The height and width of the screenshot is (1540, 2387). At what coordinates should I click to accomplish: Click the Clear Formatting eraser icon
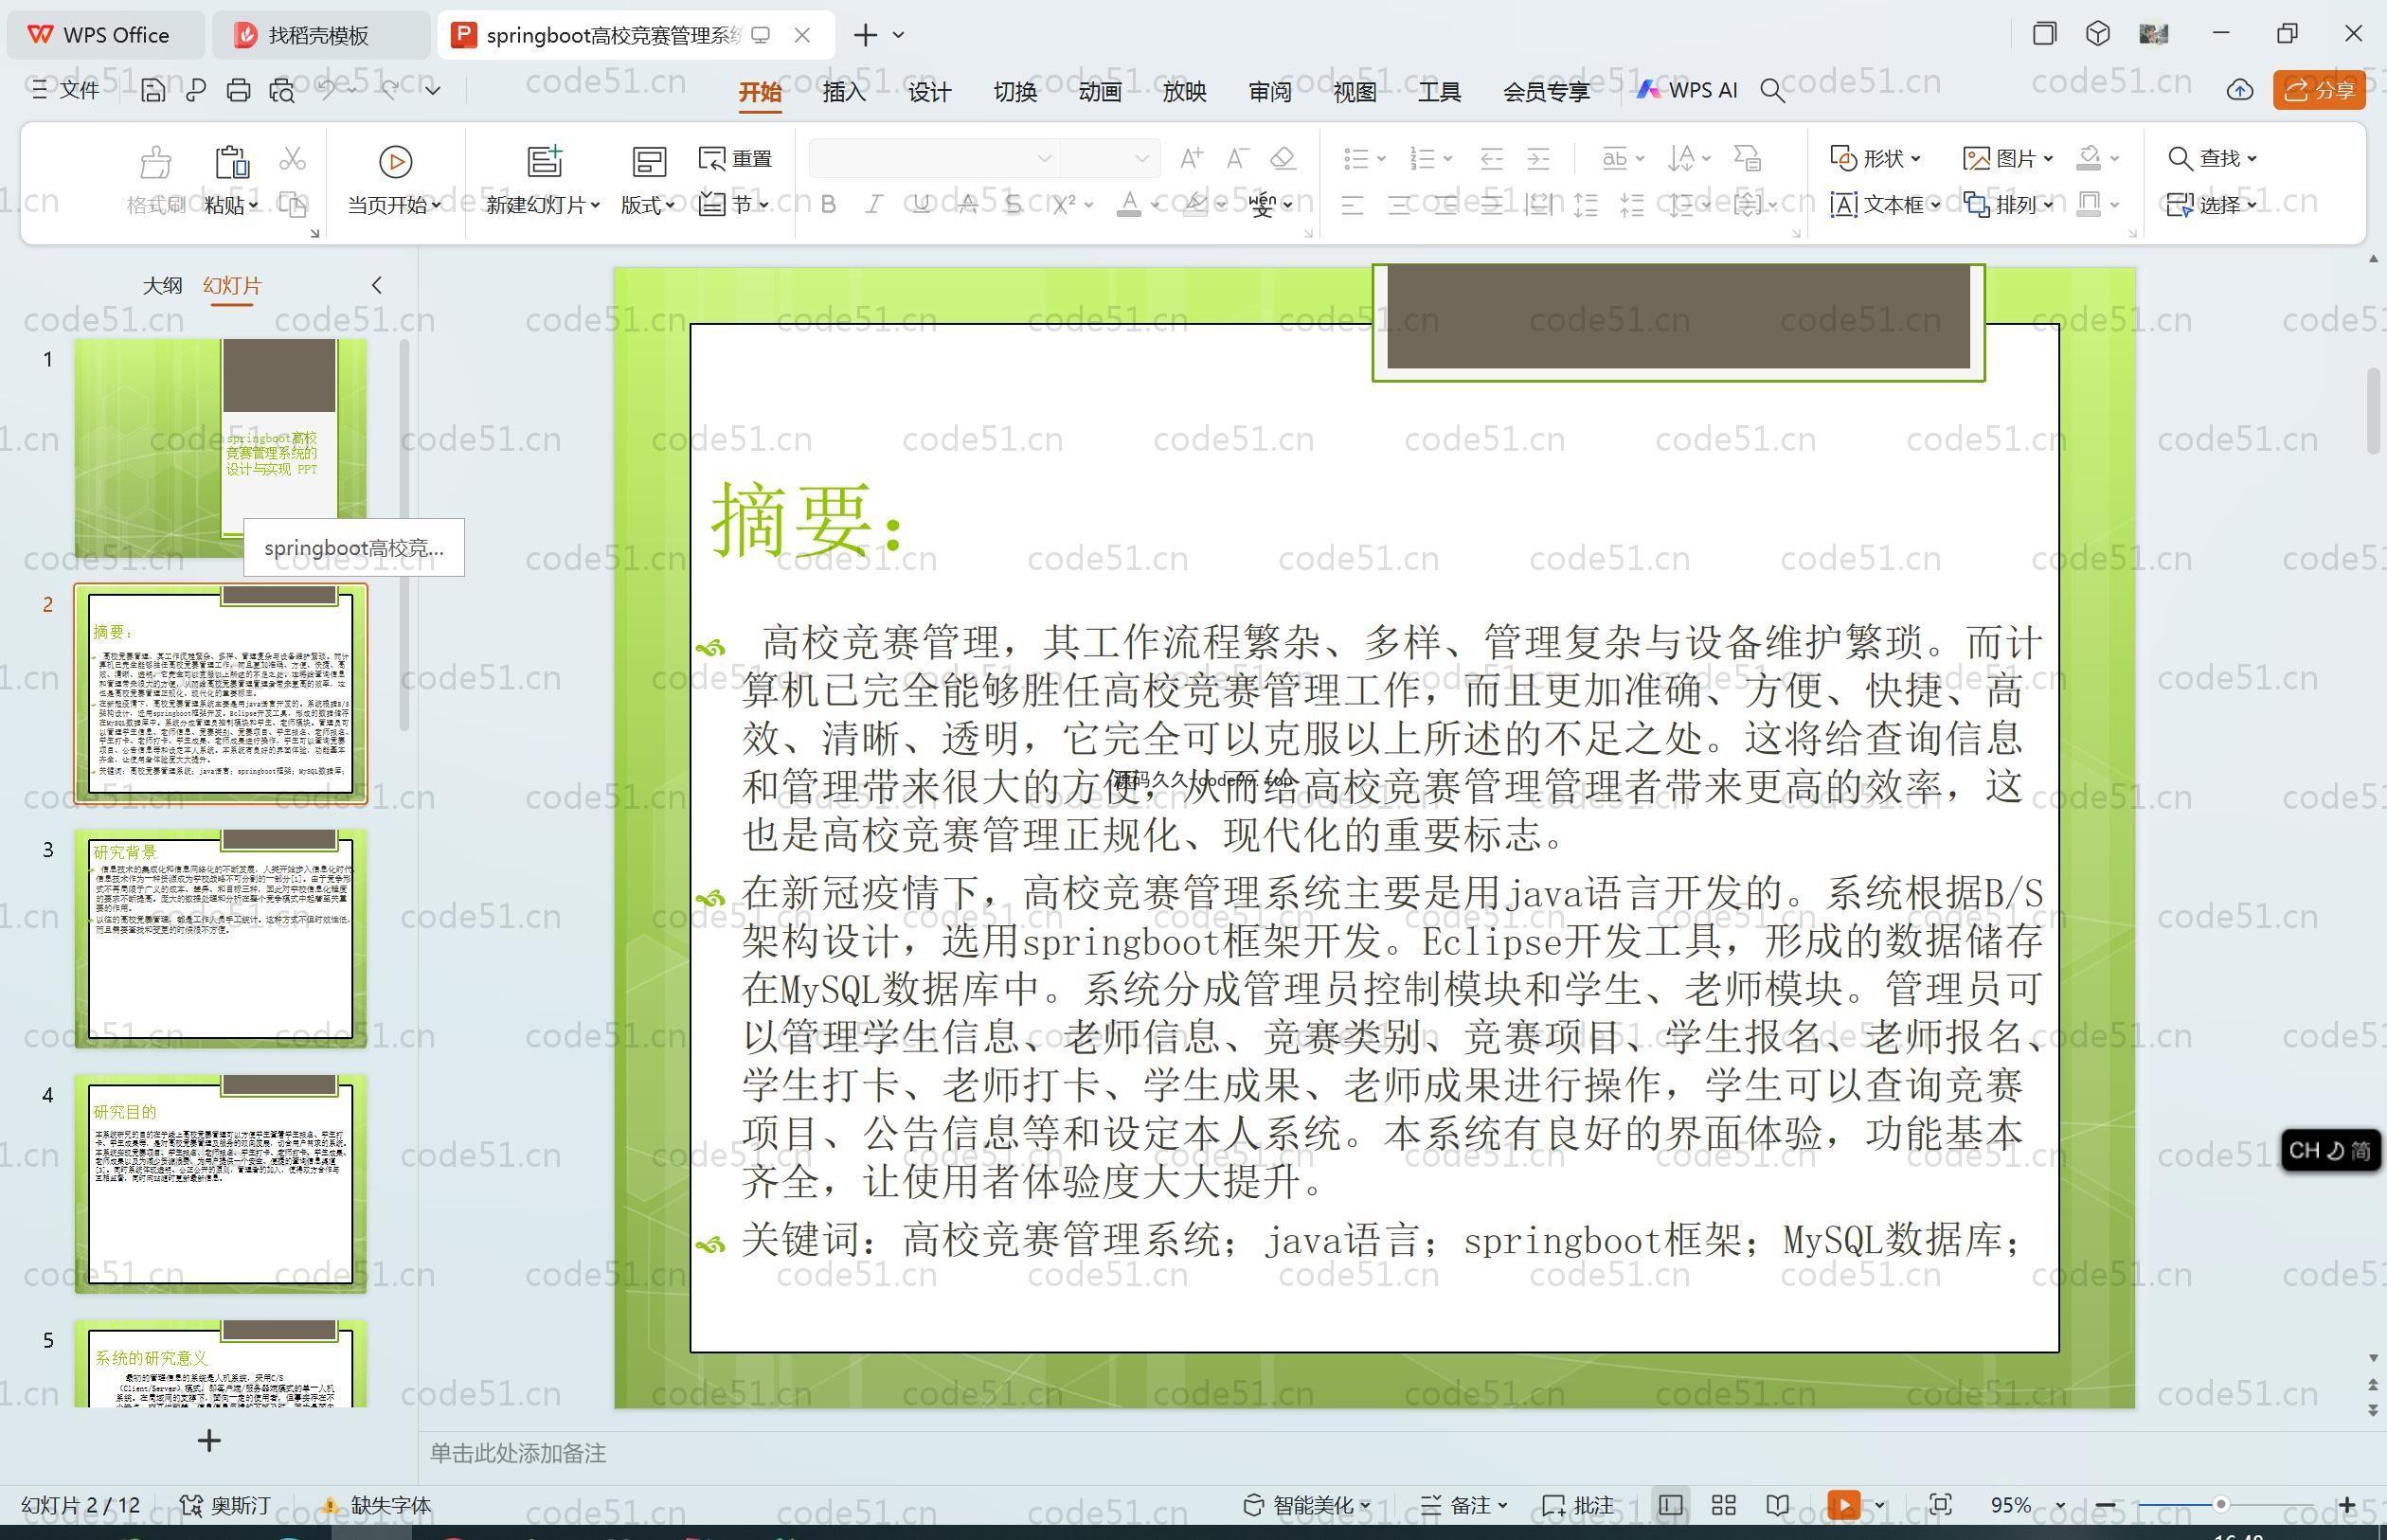click(1283, 158)
